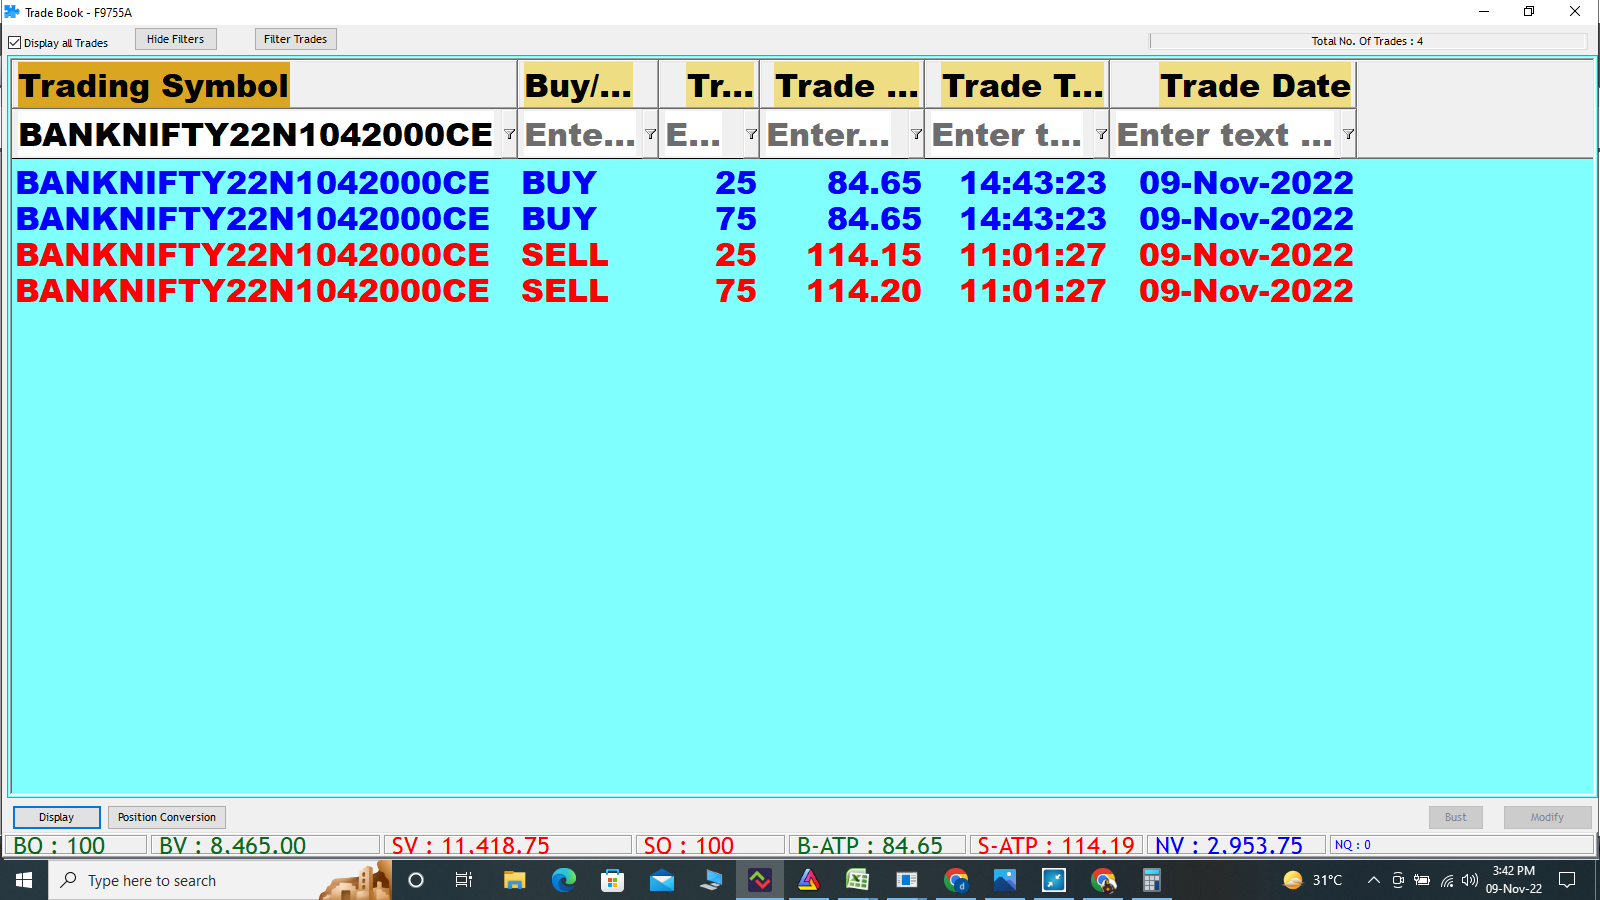Open the Trading Symbol column filter icon
This screenshot has width=1600, height=900.
point(509,134)
